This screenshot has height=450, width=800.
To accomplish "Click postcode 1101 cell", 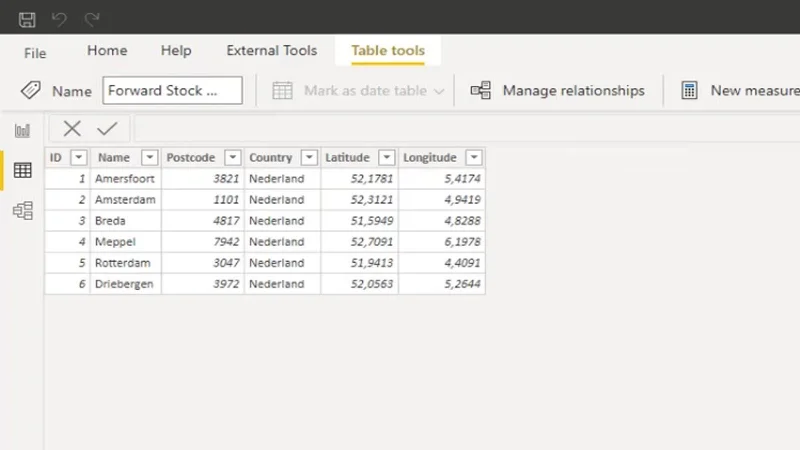I will (x=203, y=199).
